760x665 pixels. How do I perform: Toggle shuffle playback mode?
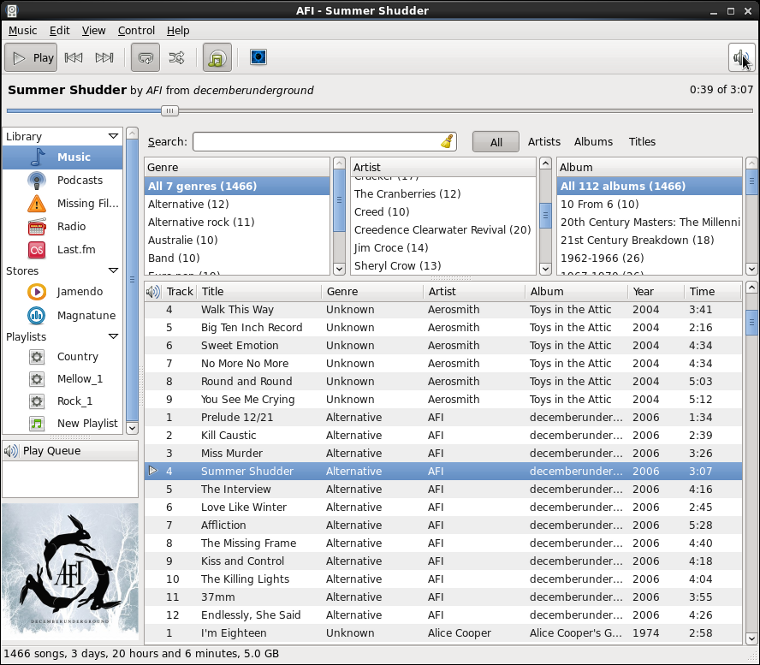tap(176, 58)
